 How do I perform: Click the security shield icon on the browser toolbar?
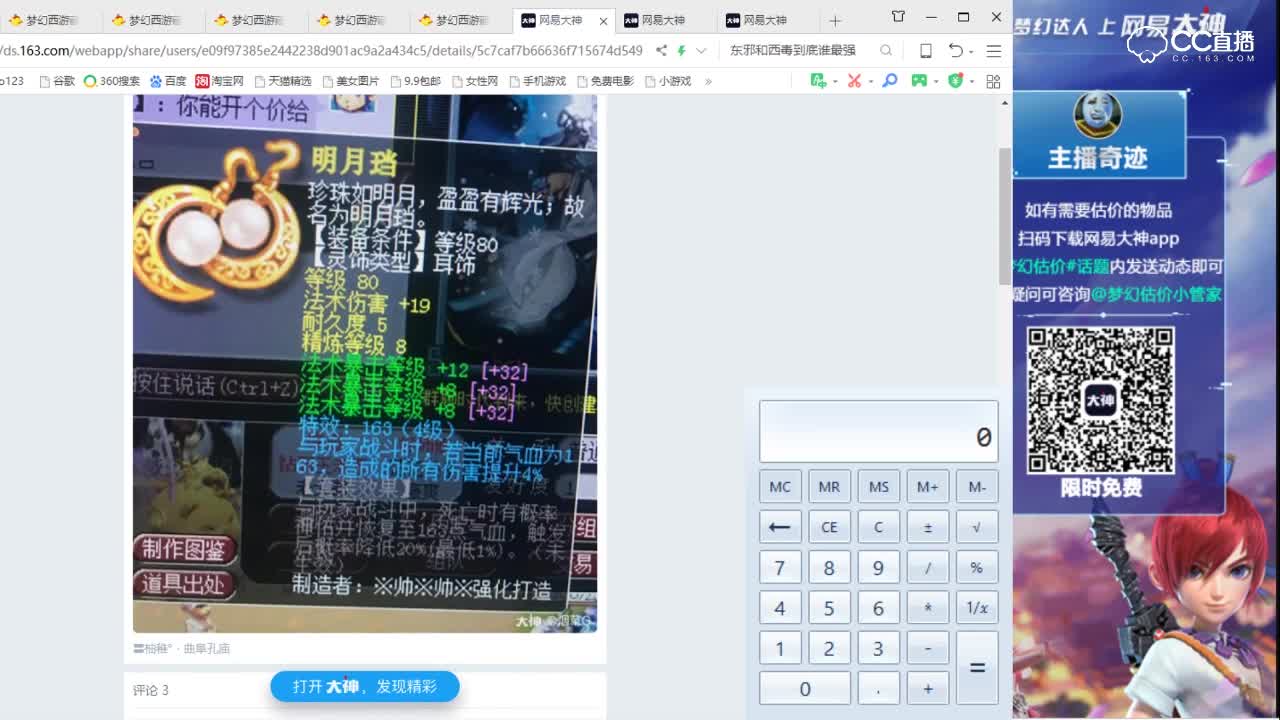[955, 81]
